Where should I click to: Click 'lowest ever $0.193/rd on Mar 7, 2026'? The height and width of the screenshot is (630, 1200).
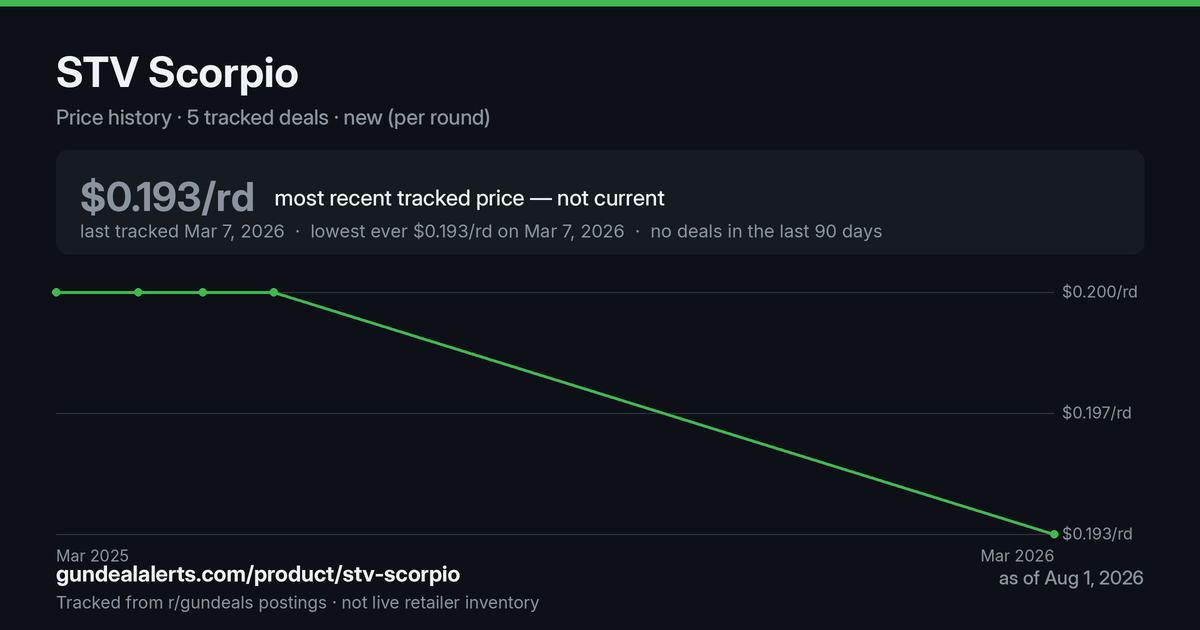coord(467,231)
